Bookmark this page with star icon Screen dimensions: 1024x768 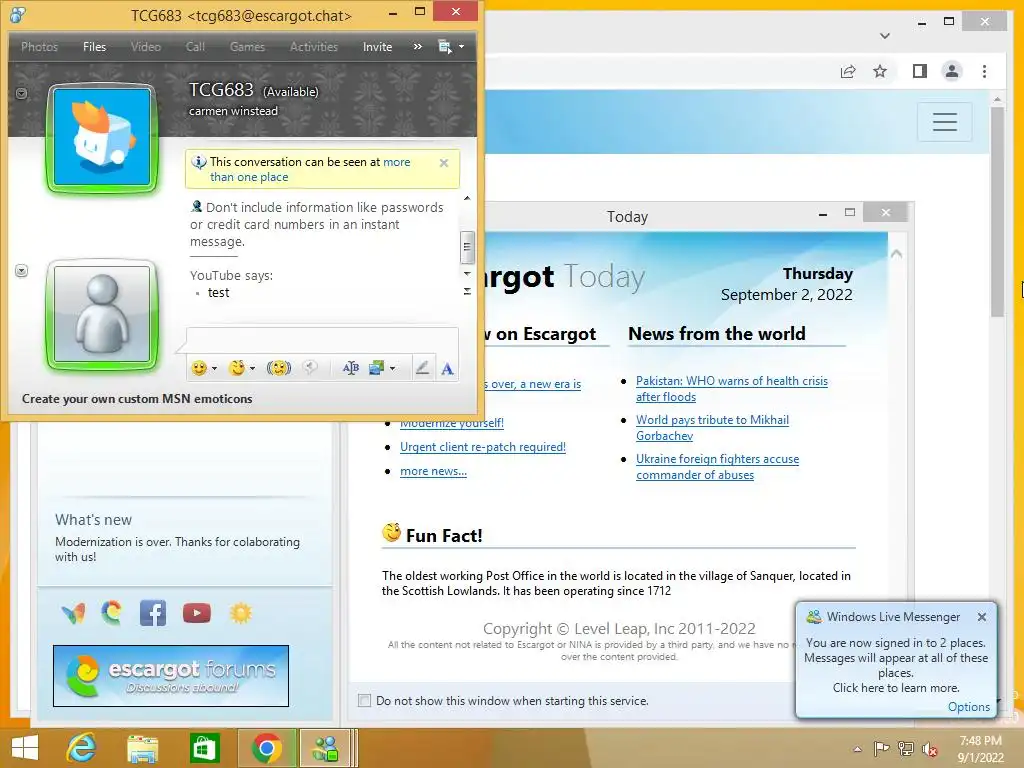[880, 71]
